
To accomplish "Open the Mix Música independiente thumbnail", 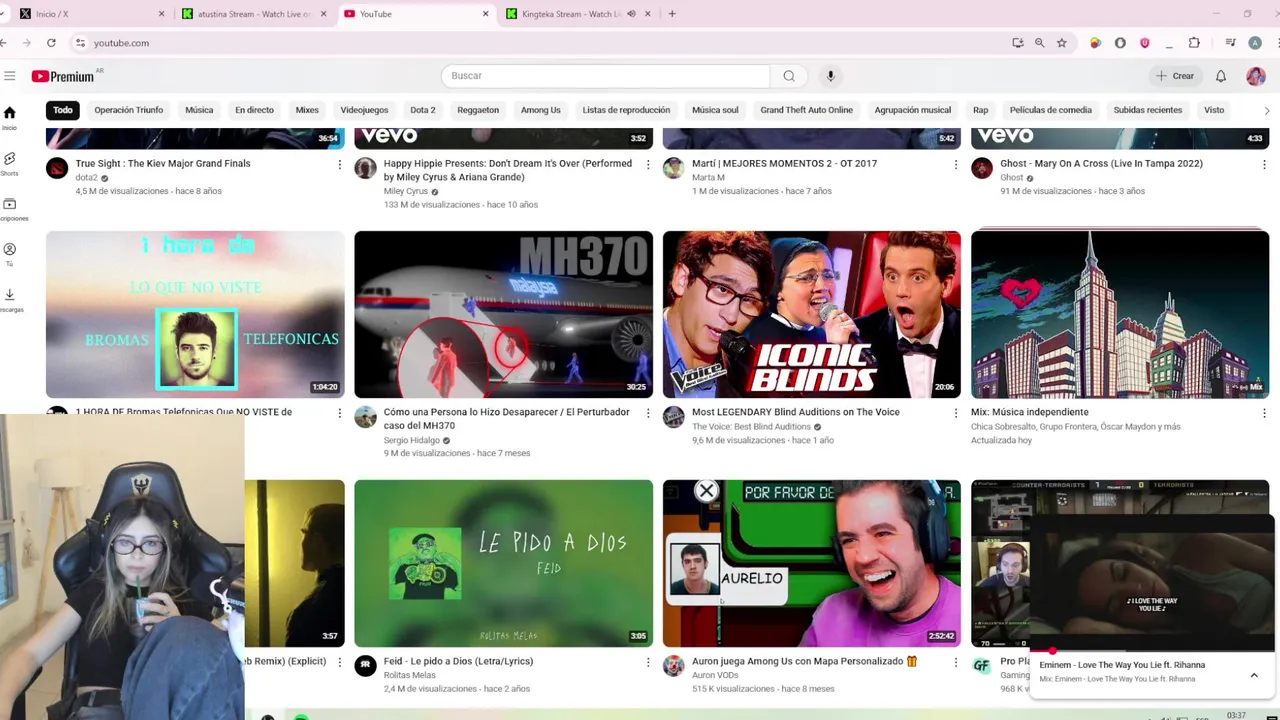I will (x=1120, y=314).
